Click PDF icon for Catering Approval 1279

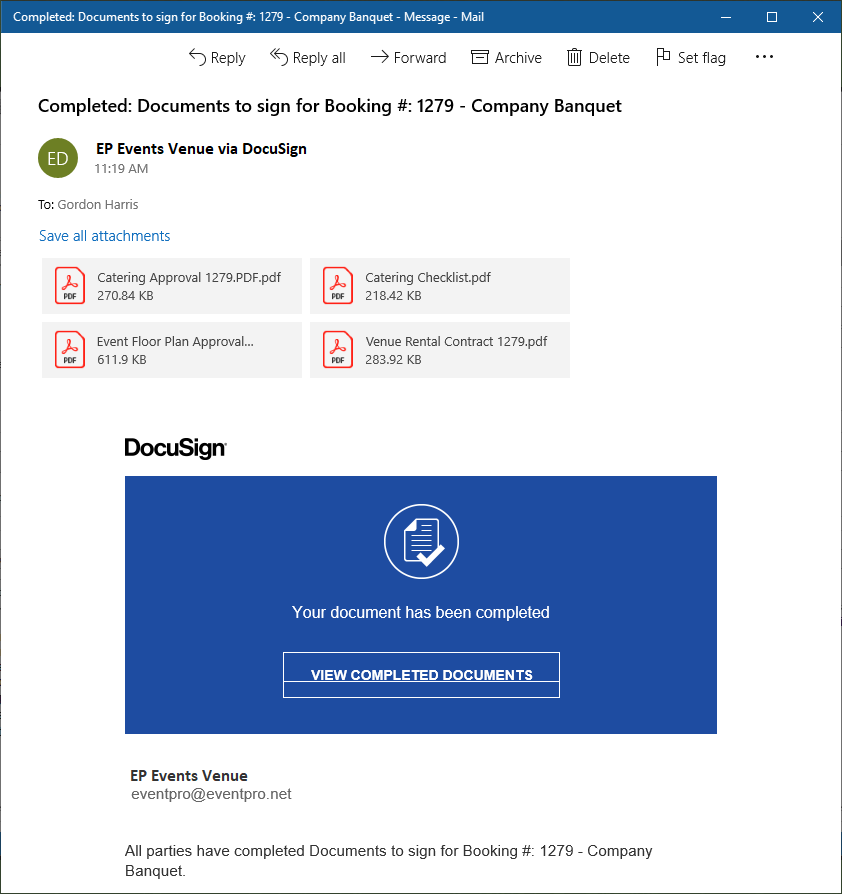pyautogui.click(x=70, y=286)
